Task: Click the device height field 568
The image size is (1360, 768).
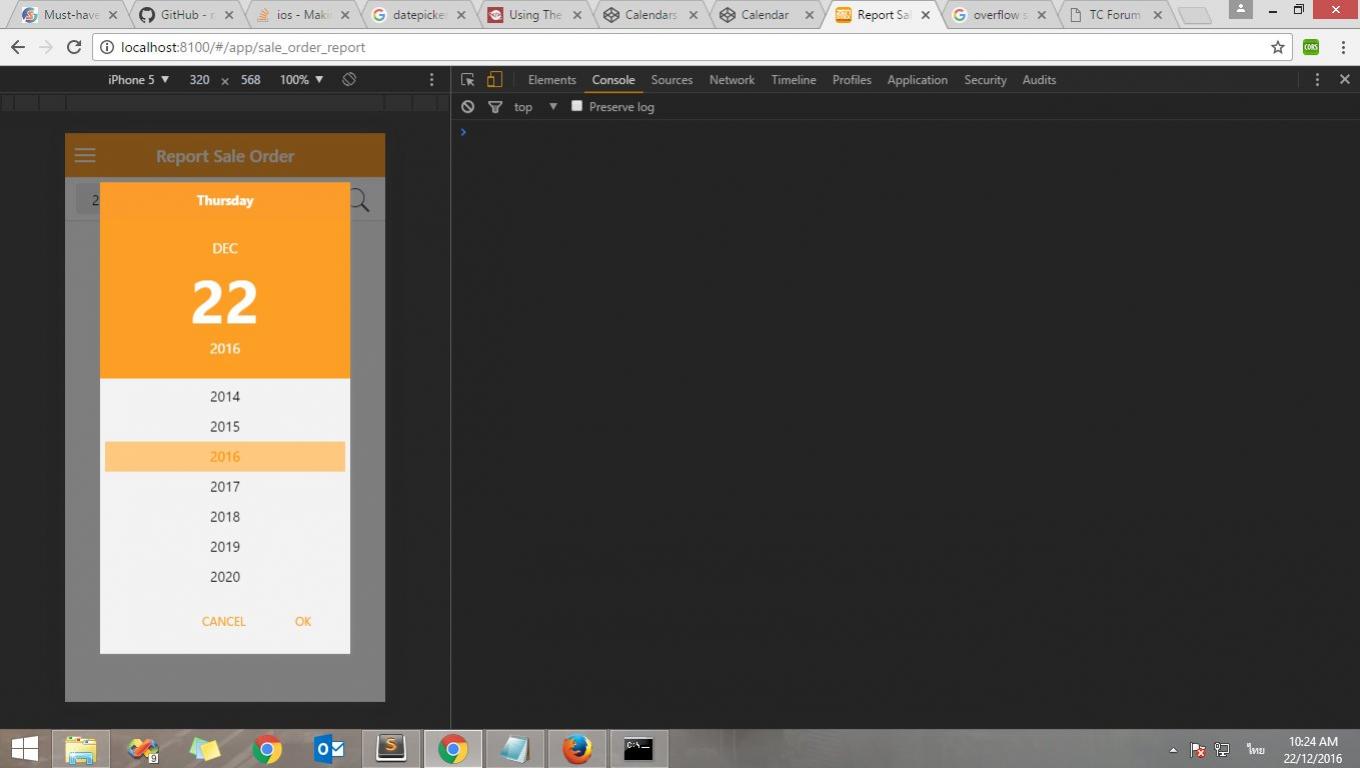Action: 250,80
